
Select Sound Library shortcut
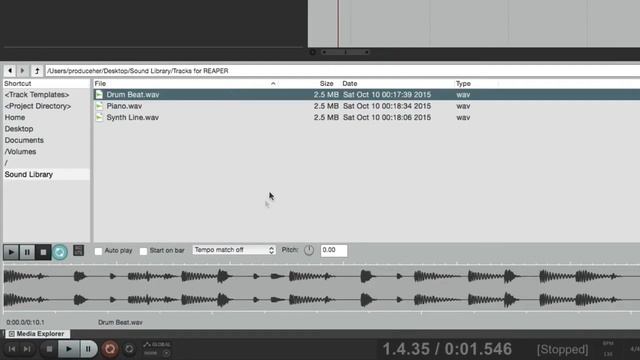click(x=46, y=174)
